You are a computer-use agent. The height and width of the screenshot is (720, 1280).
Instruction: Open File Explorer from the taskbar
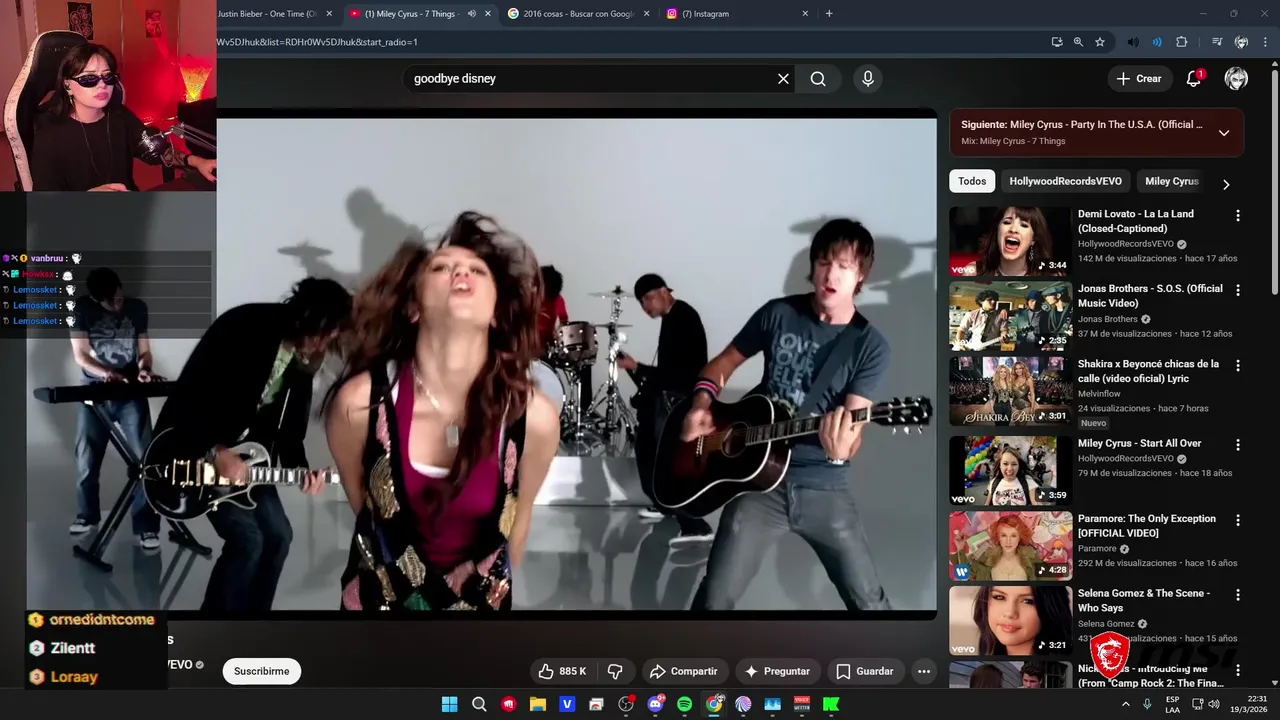tap(538, 704)
